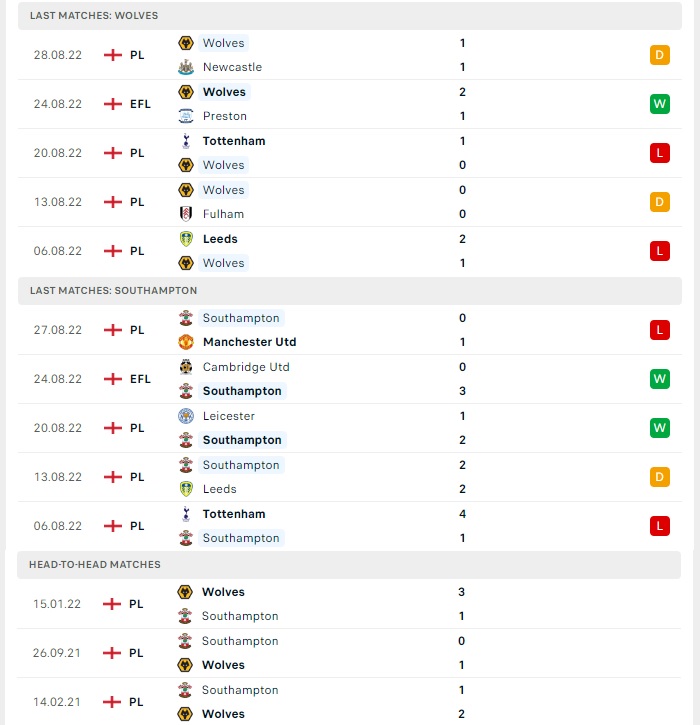Click orange D badge for Wolves-Newcastle
The height and width of the screenshot is (725, 700).
coord(660,55)
